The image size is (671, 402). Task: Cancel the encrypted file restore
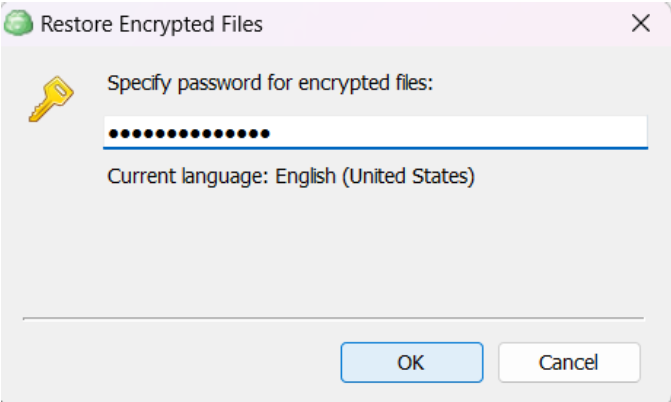(x=569, y=362)
